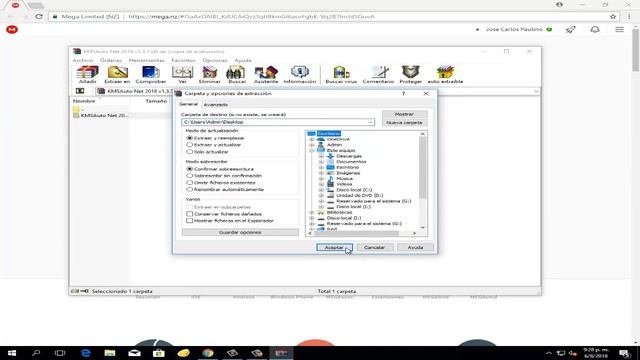640x360 pixels.
Task: Reload the browser page
Action: (x=39, y=17)
